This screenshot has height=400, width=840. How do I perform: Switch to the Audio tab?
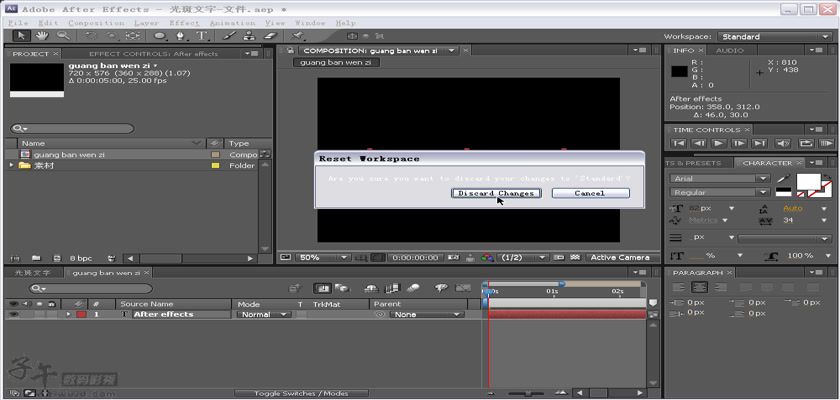(730, 50)
